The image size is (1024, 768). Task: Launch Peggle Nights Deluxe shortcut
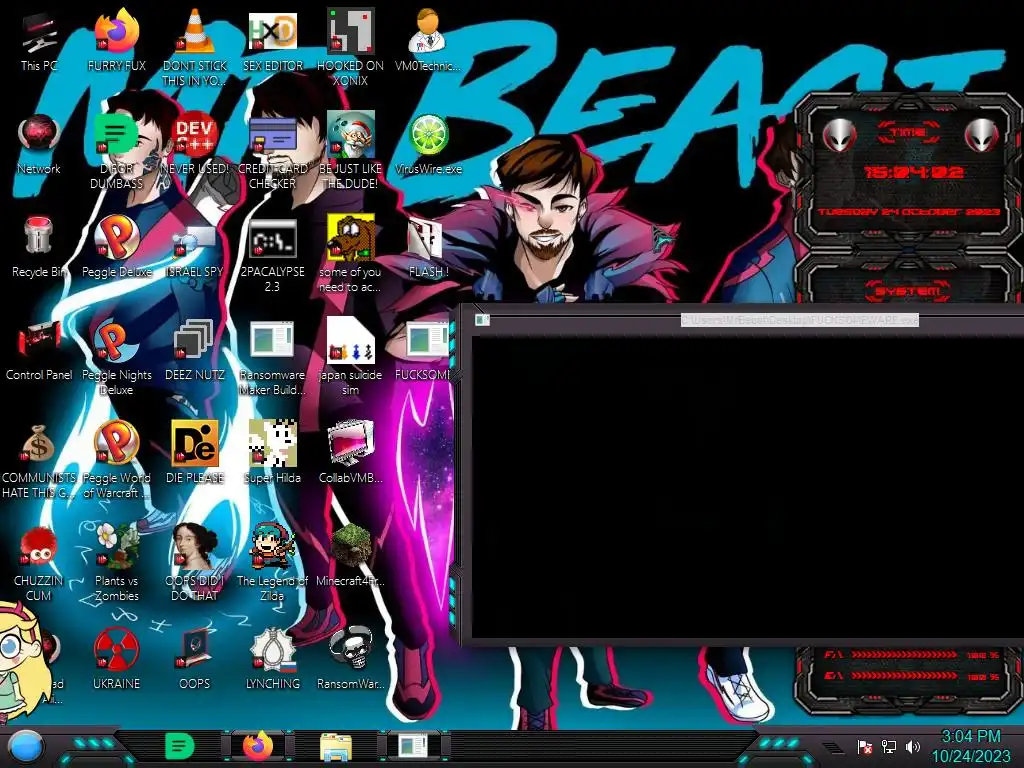tap(117, 341)
